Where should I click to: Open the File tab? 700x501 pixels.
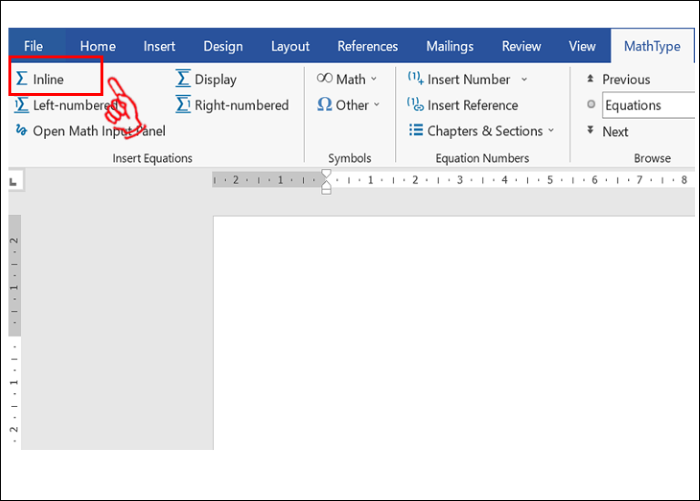(x=34, y=46)
